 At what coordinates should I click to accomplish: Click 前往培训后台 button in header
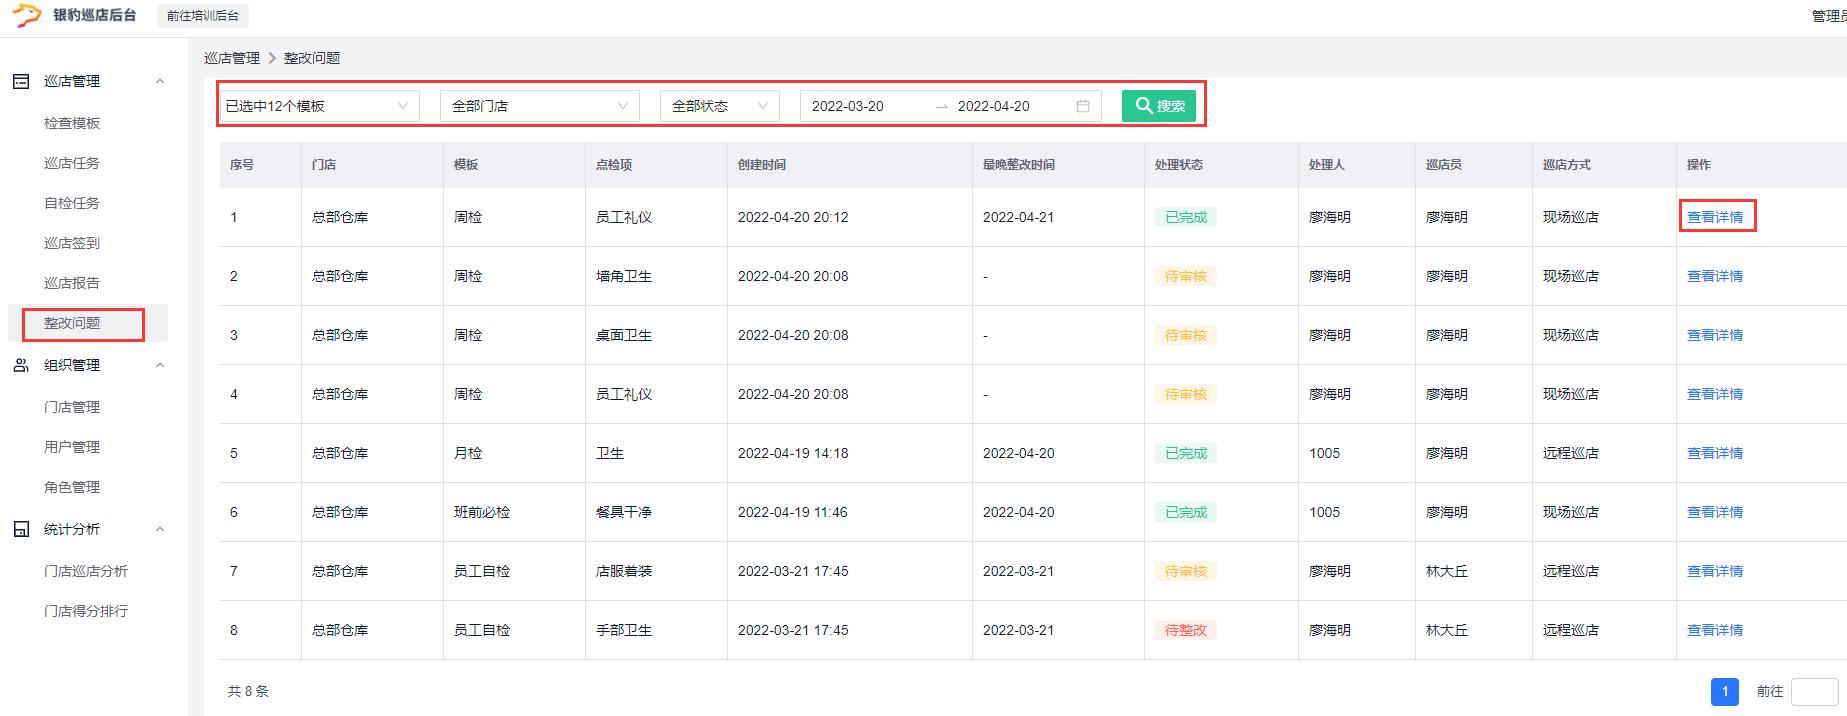203,16
